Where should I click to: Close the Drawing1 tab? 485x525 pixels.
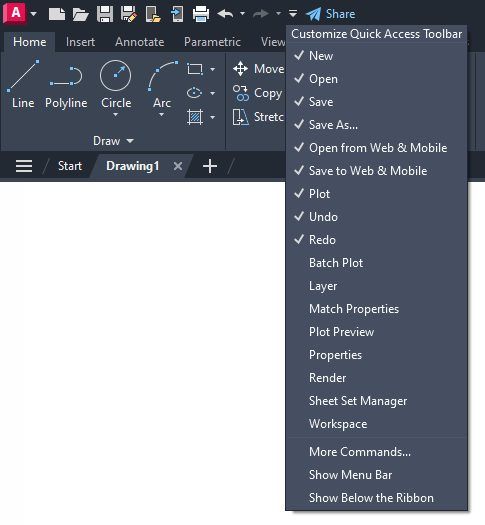178,166
